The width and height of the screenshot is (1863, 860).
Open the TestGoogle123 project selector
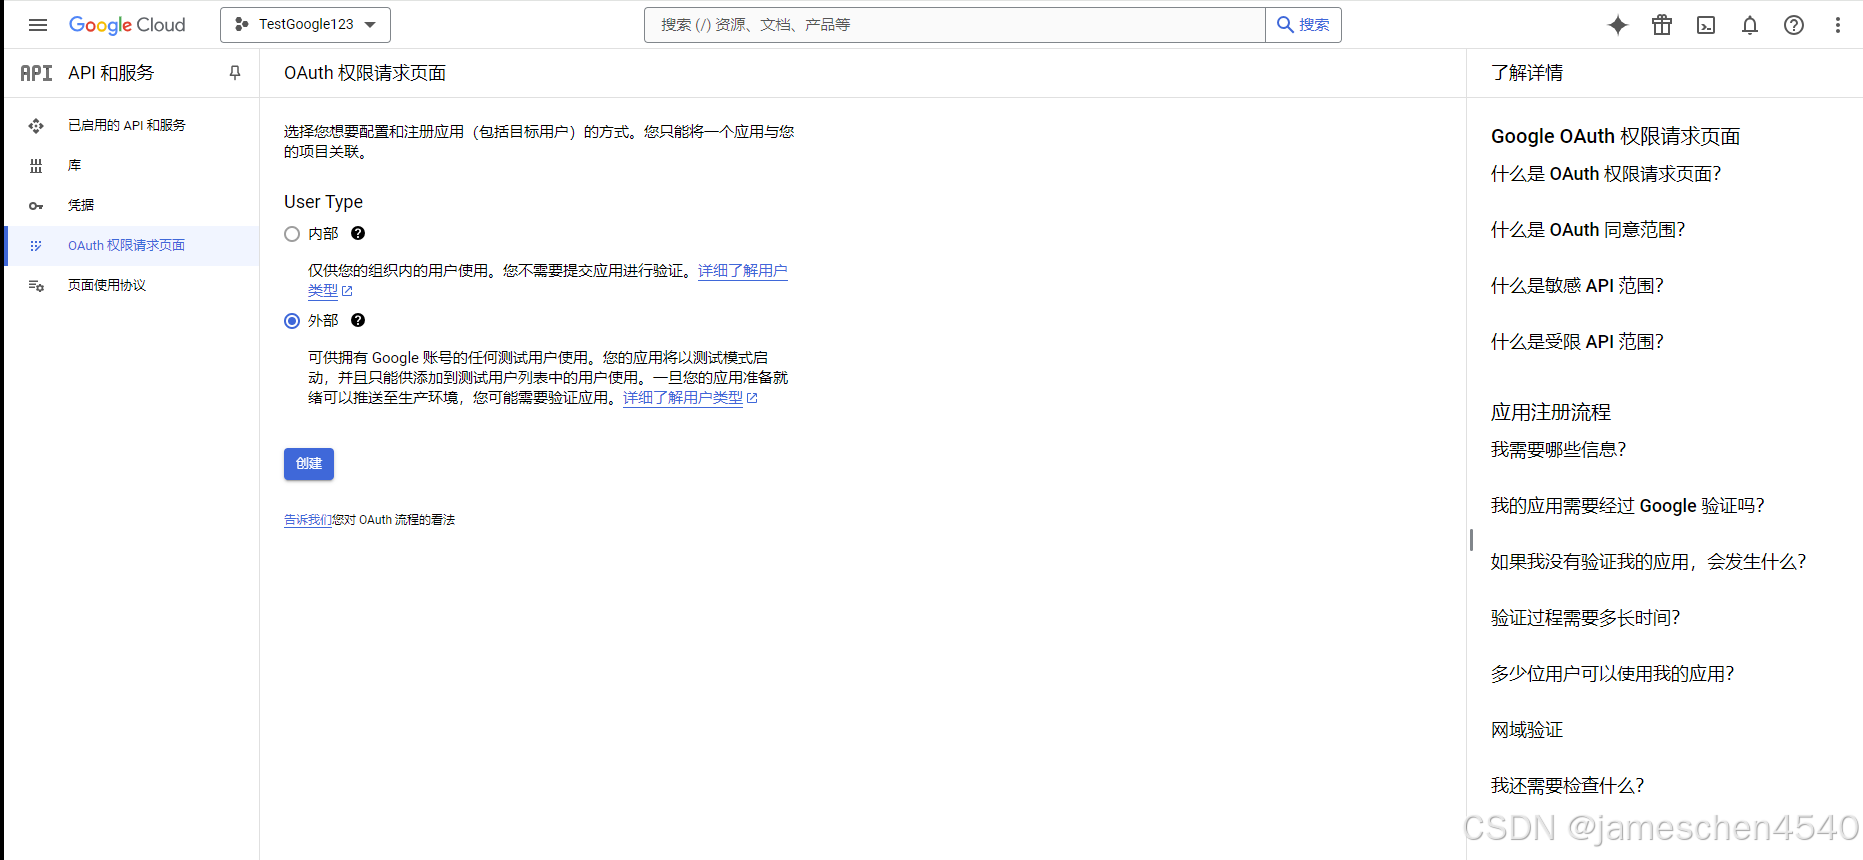point(305,25)
